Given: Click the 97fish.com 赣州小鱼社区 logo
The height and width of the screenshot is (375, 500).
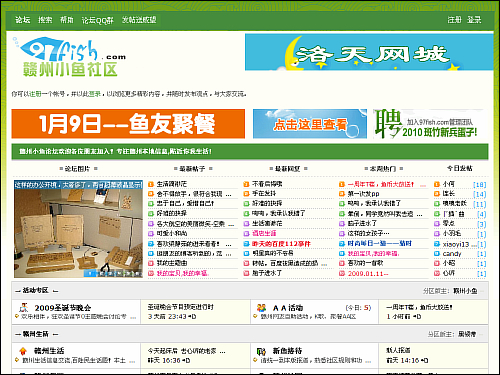Looking at the screenshot, I should tap(69, 57).
